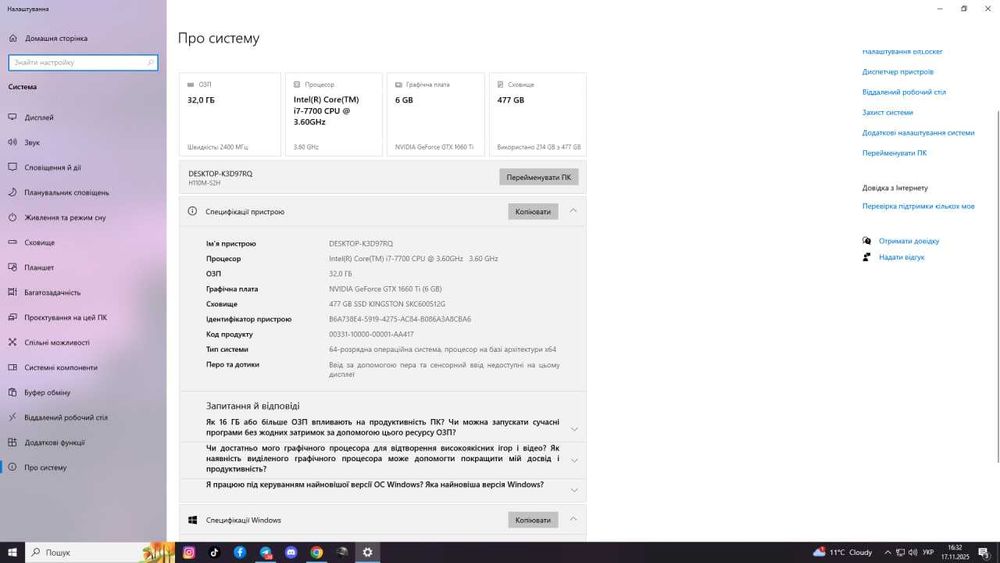Click the Отримати довідку link
1000x563 pixels.
[x=909, y=241]
